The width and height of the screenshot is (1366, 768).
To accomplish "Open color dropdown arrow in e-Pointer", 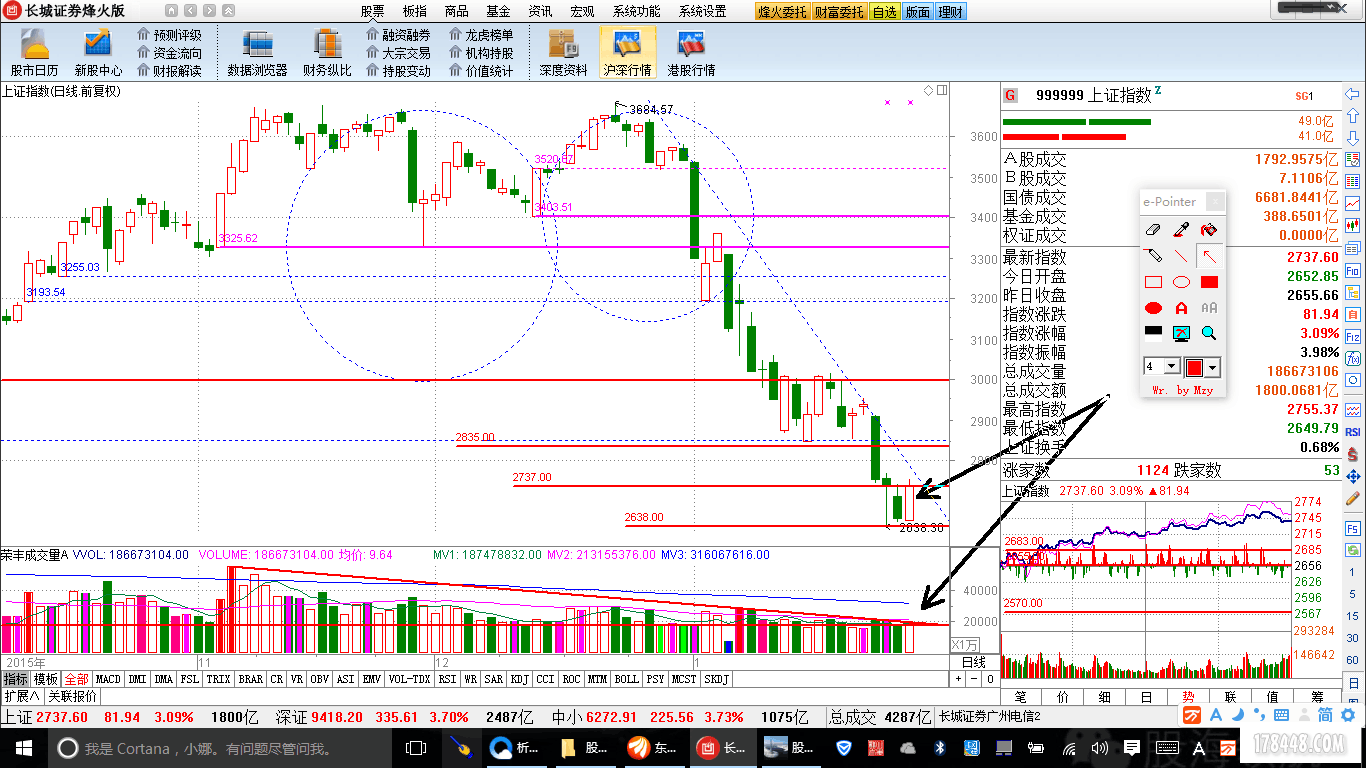I will point(1211,367).
